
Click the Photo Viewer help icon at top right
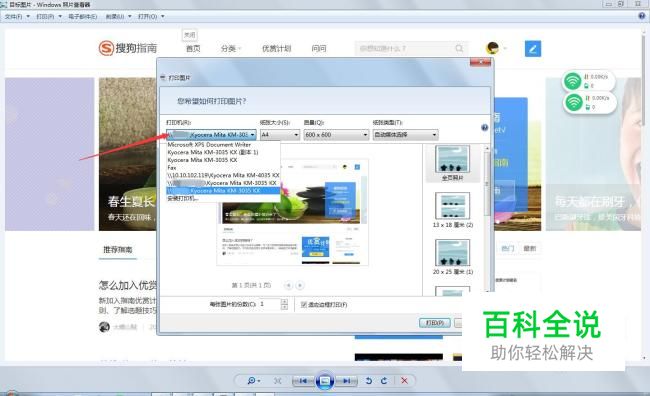tap(642, 16)
